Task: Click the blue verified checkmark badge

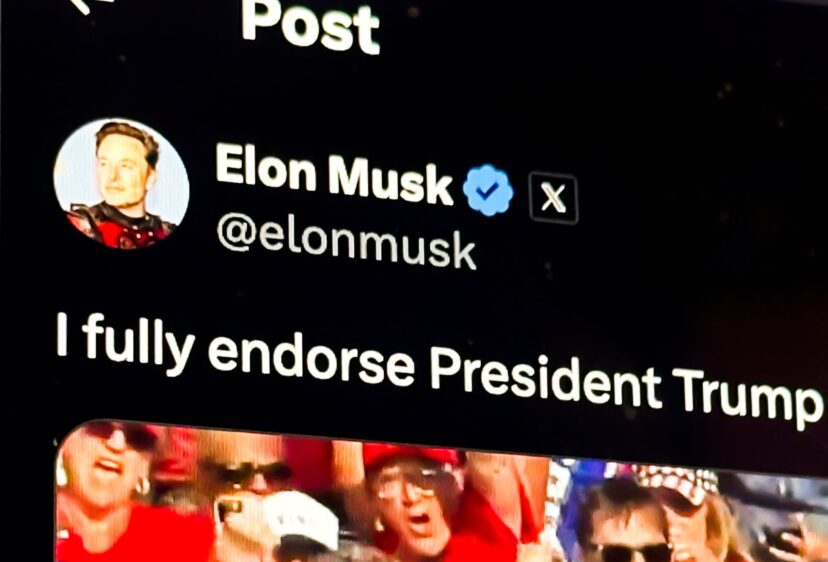Action: (x=487, y=190)
